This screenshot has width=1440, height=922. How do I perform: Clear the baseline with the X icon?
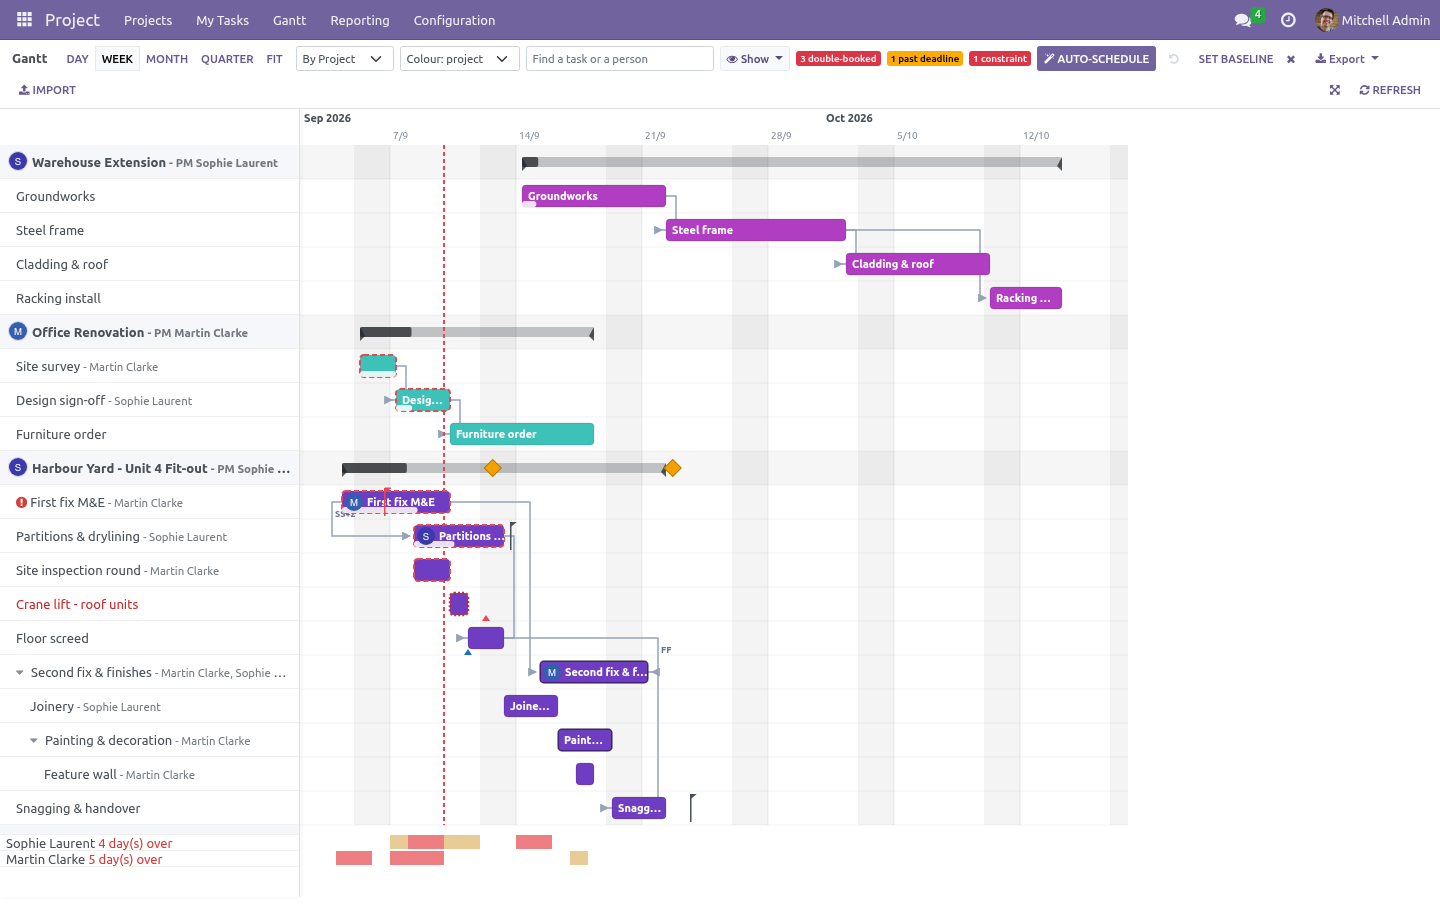point(1291,59)
